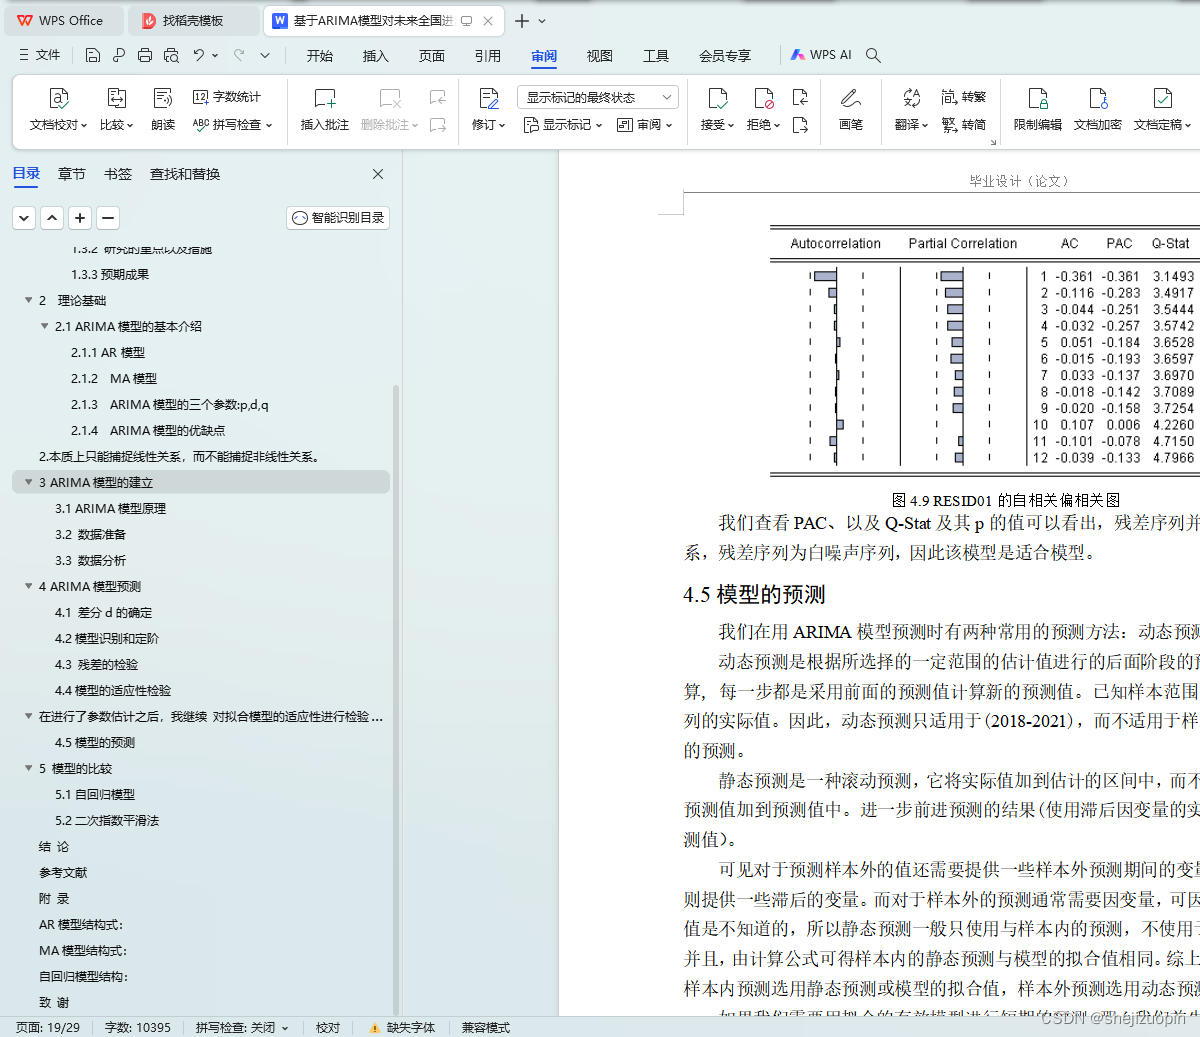Switch to 查找和替换 navigation pane tab
The width and height of the screenshot is (1200, 1037).
185,174
